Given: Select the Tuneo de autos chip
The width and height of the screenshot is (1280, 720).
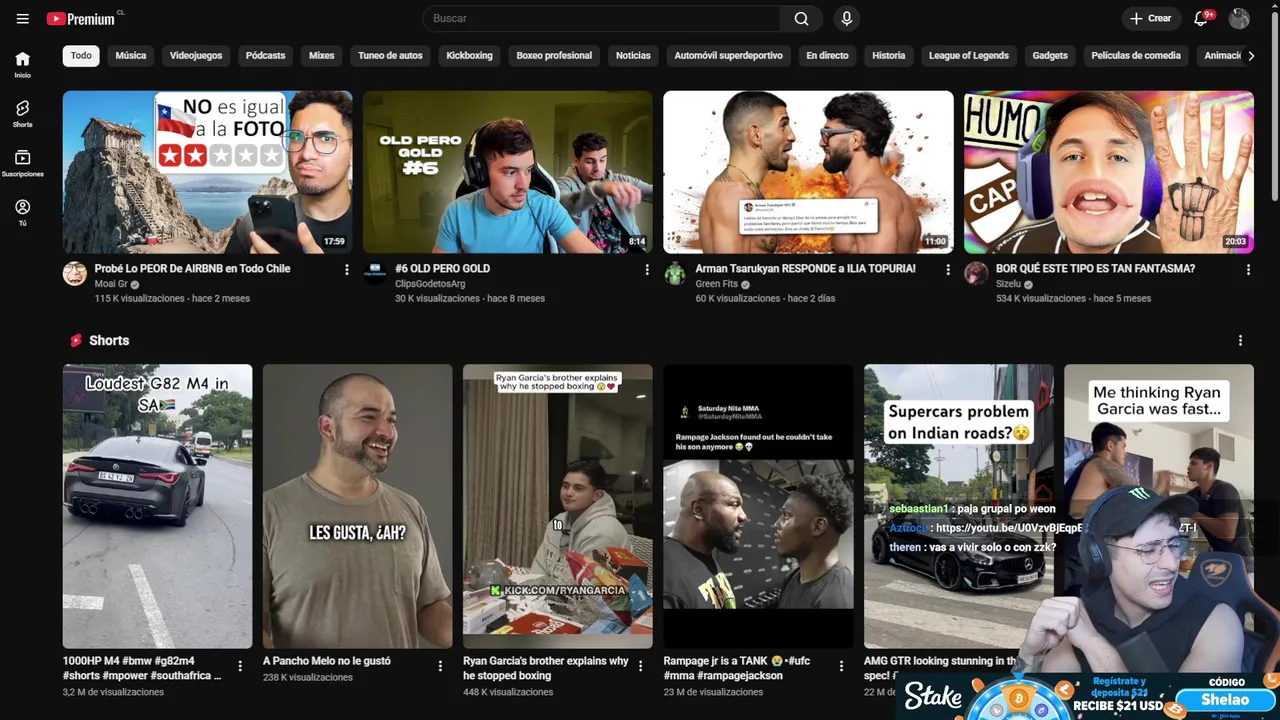Looking at the screenshot, I should pos(390,56).
